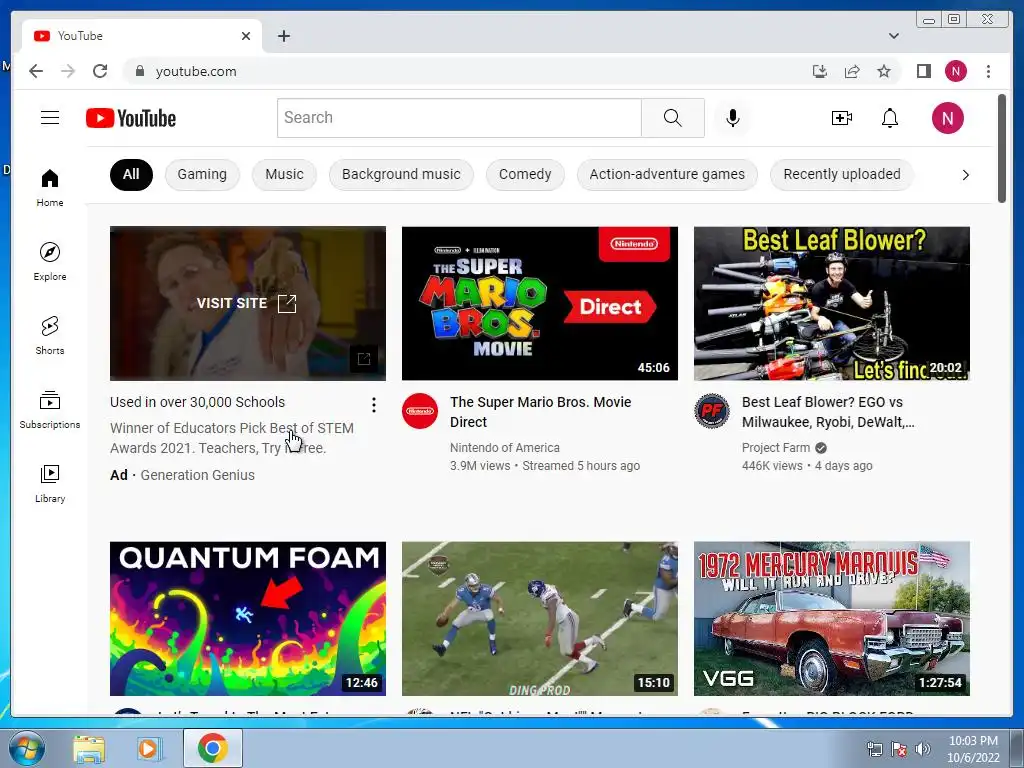Image resolution: width=1024 pixels, height=768 pixels.
Task: Open Subscriptions in the sidebar
Action: tap(50, 409)
